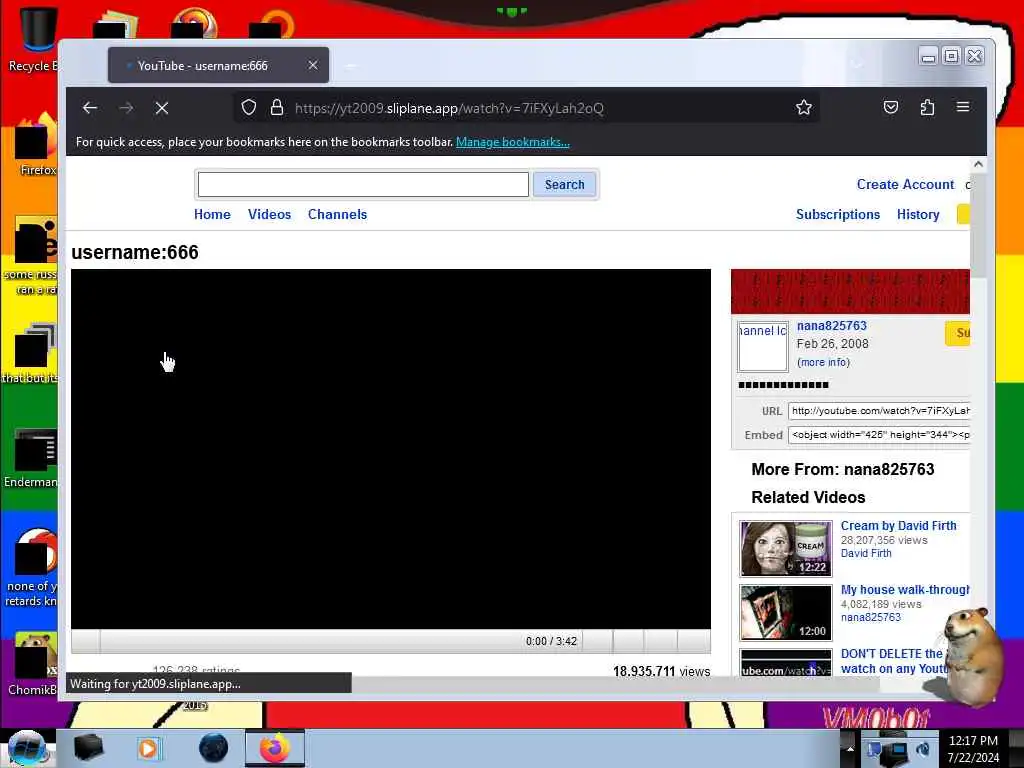Open Cream by David Firth thumbnail
The height and width of the screenshot is (768, 1024).
tap(786, 549)
